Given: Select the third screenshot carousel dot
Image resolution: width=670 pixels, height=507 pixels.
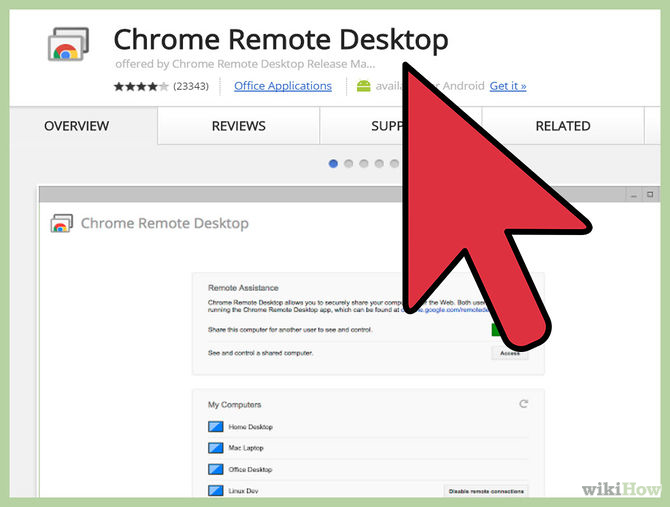Looking at the screenshot, I should click(364, 164).
